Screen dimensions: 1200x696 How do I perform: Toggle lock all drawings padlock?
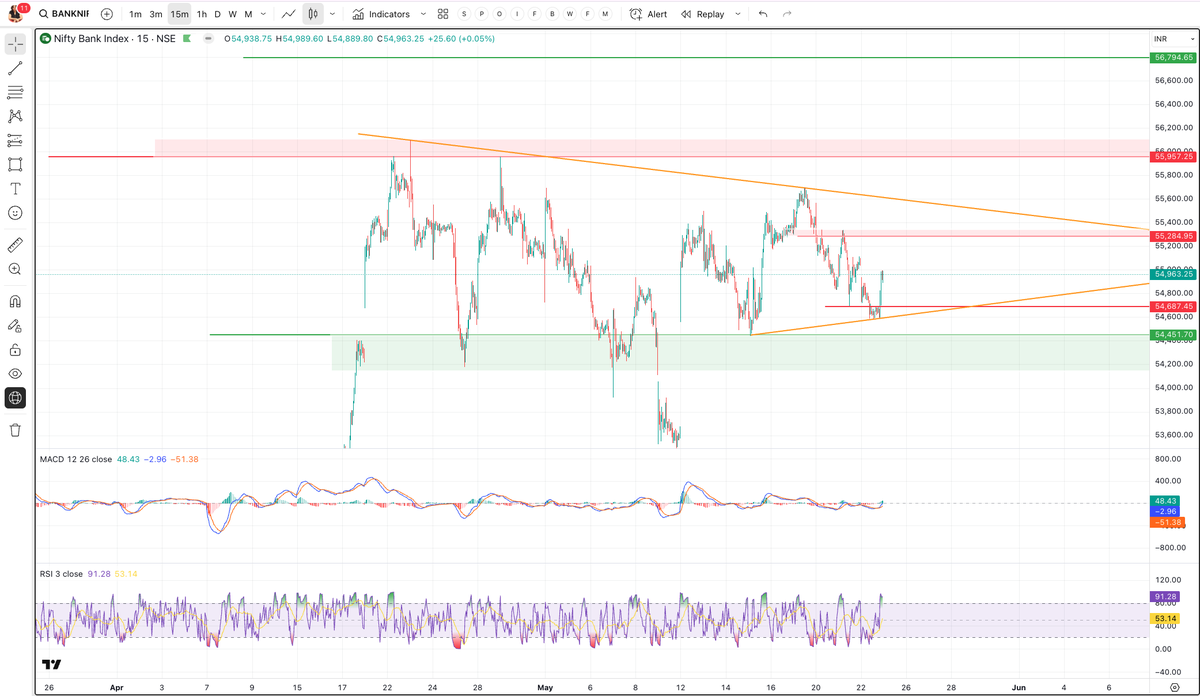[x=15, y=349]
